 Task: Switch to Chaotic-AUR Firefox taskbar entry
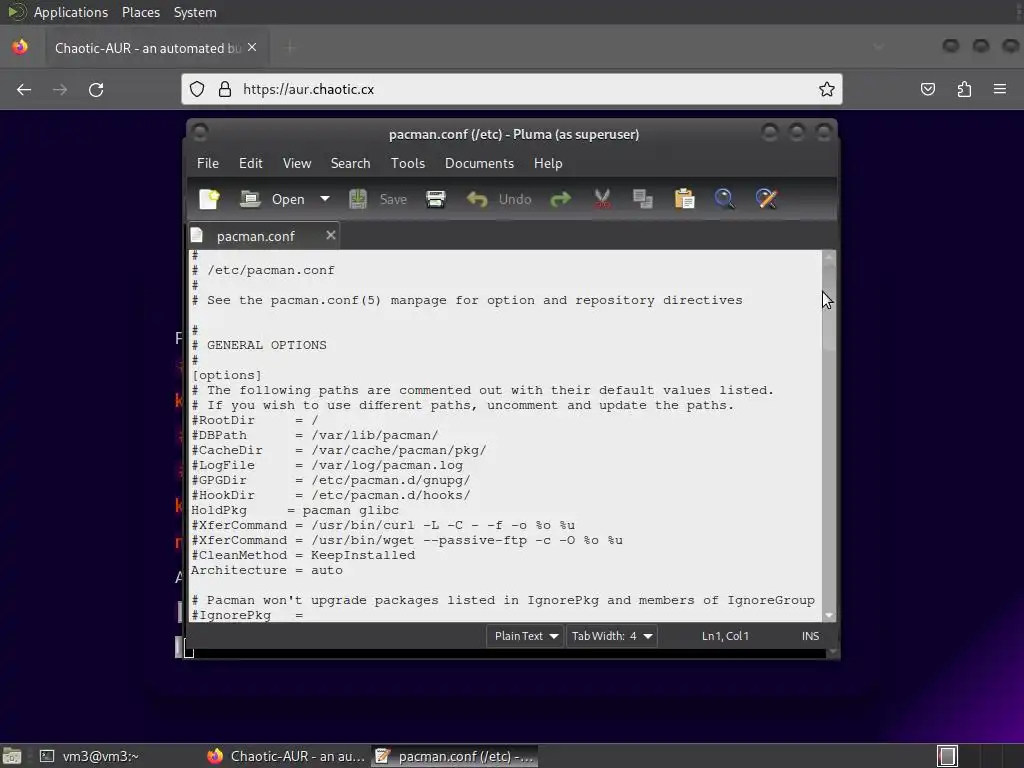pos(286,756)
